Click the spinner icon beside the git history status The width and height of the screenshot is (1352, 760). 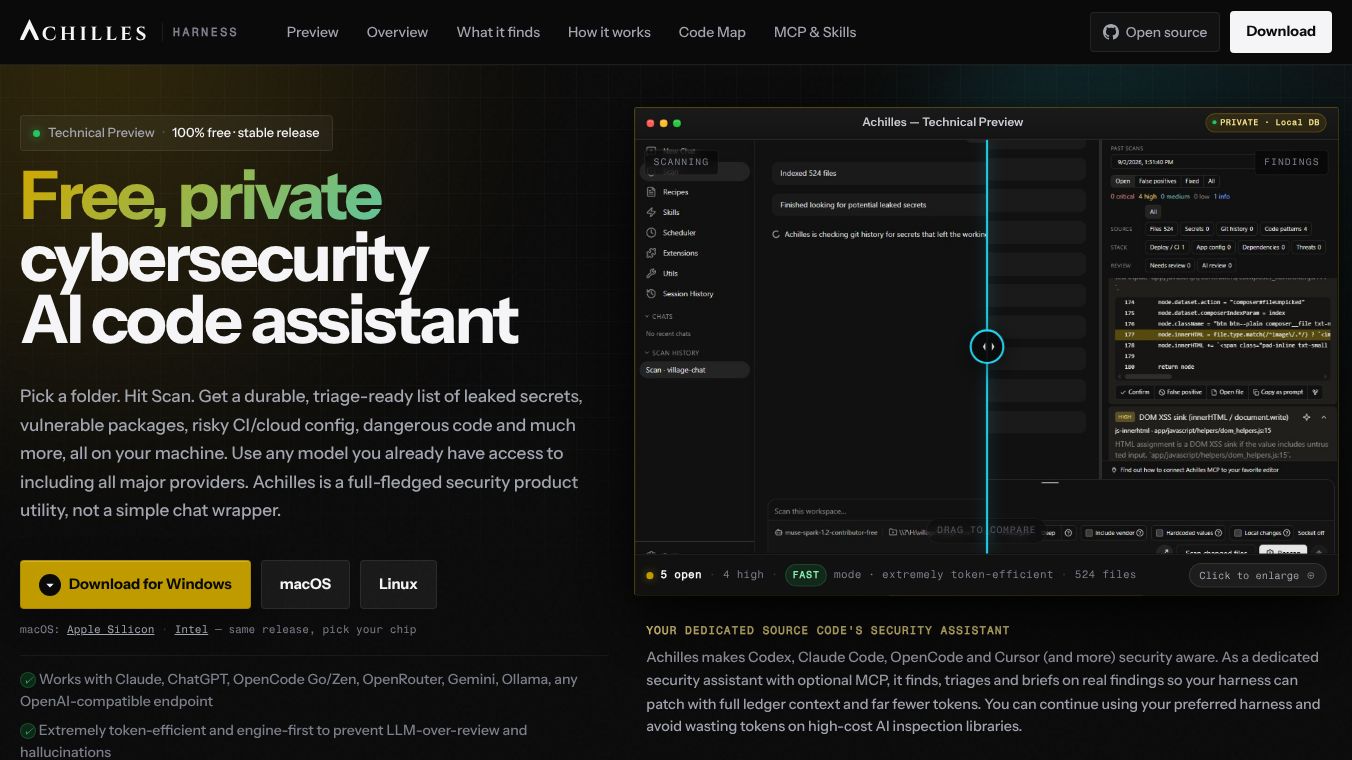[x=777, y=234]
